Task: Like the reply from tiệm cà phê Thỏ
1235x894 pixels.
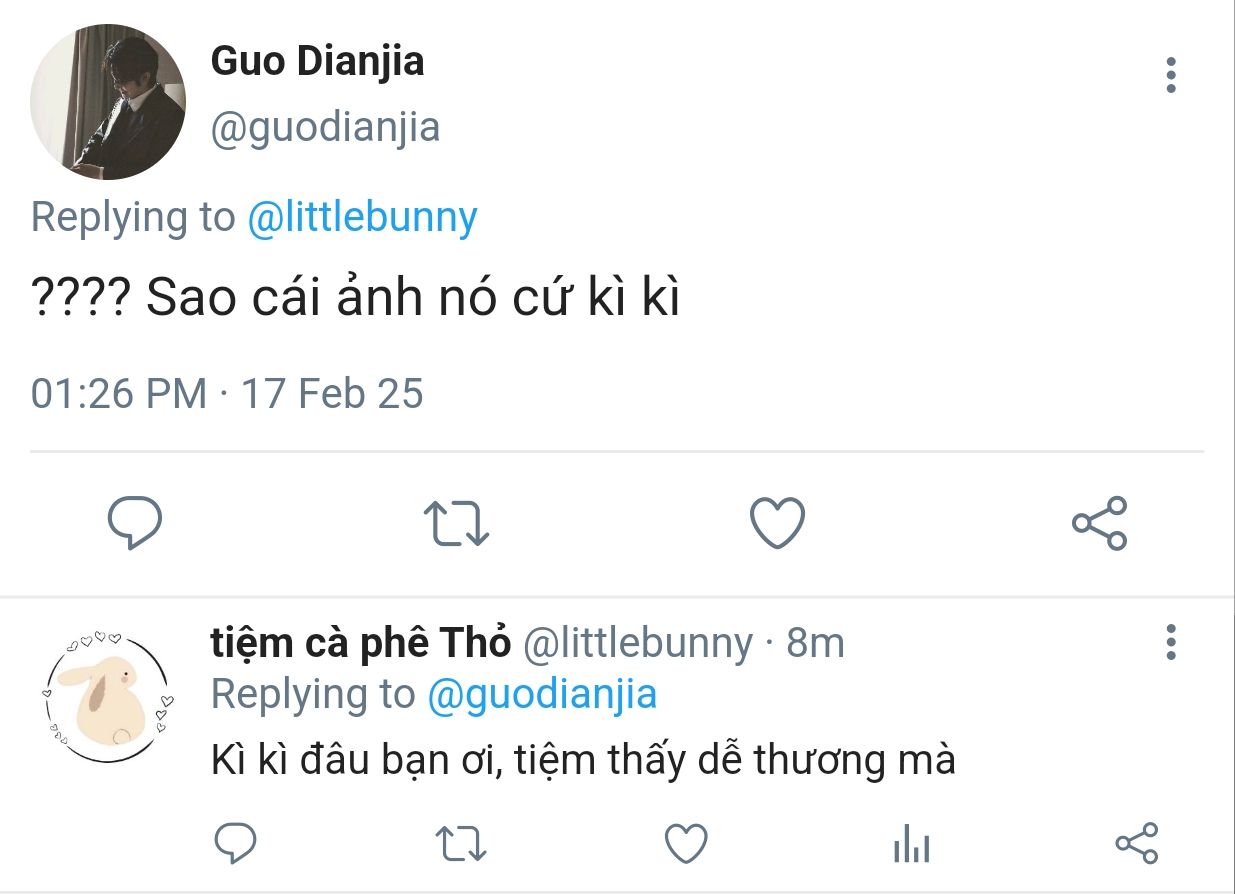Action: click(x=686, y=844)
